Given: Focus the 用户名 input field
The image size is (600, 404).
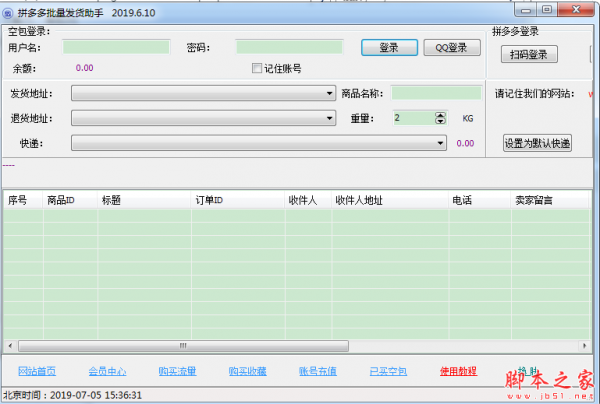Looking at the screenshot, I should [x=116, y=47].
